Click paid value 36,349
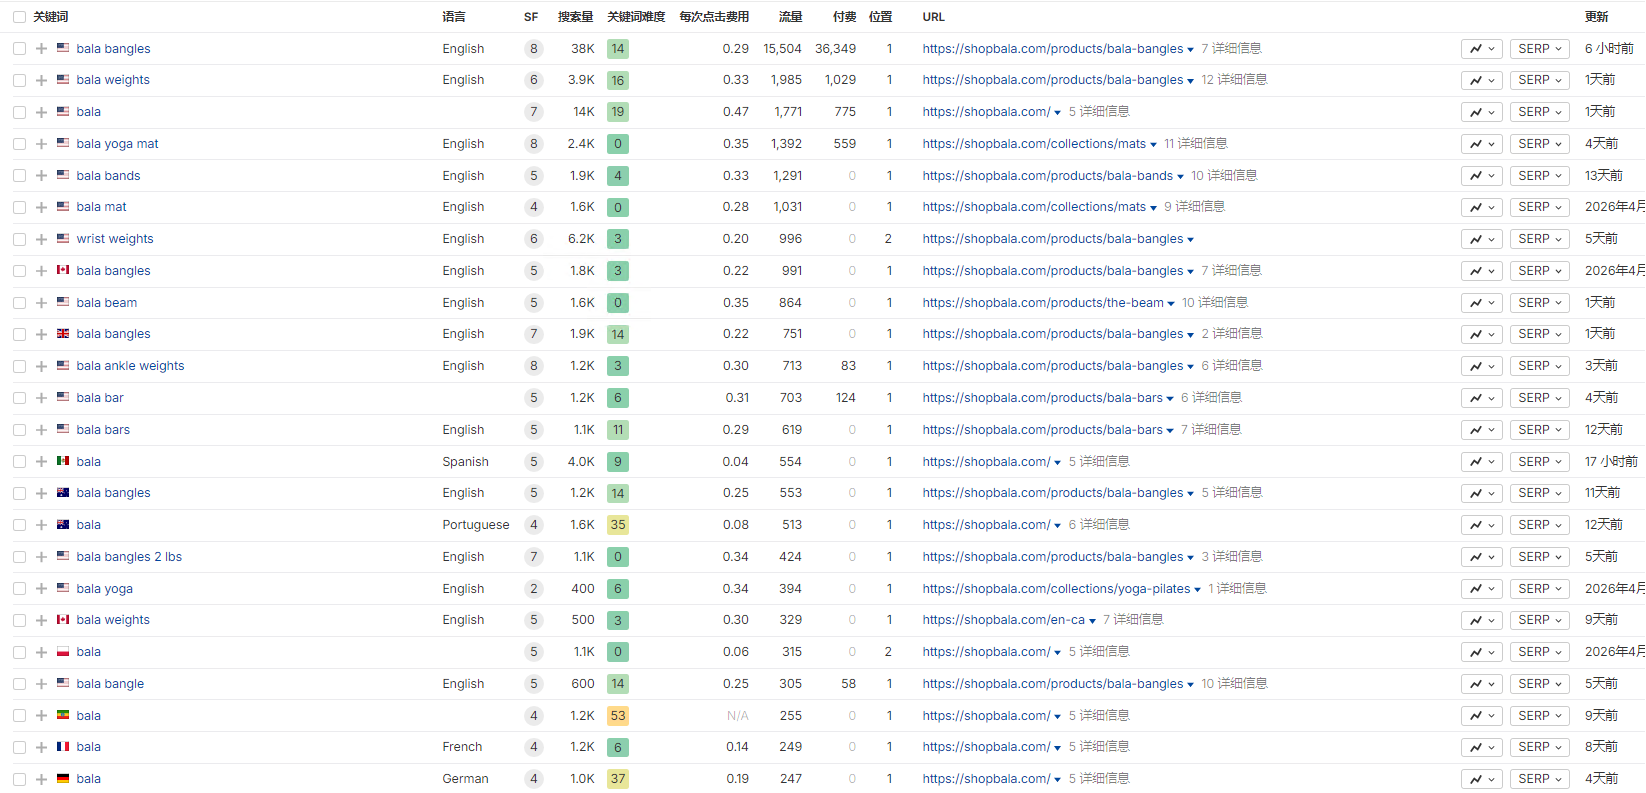The height and width of the screenshot is (793, 1646). (835, 49)
